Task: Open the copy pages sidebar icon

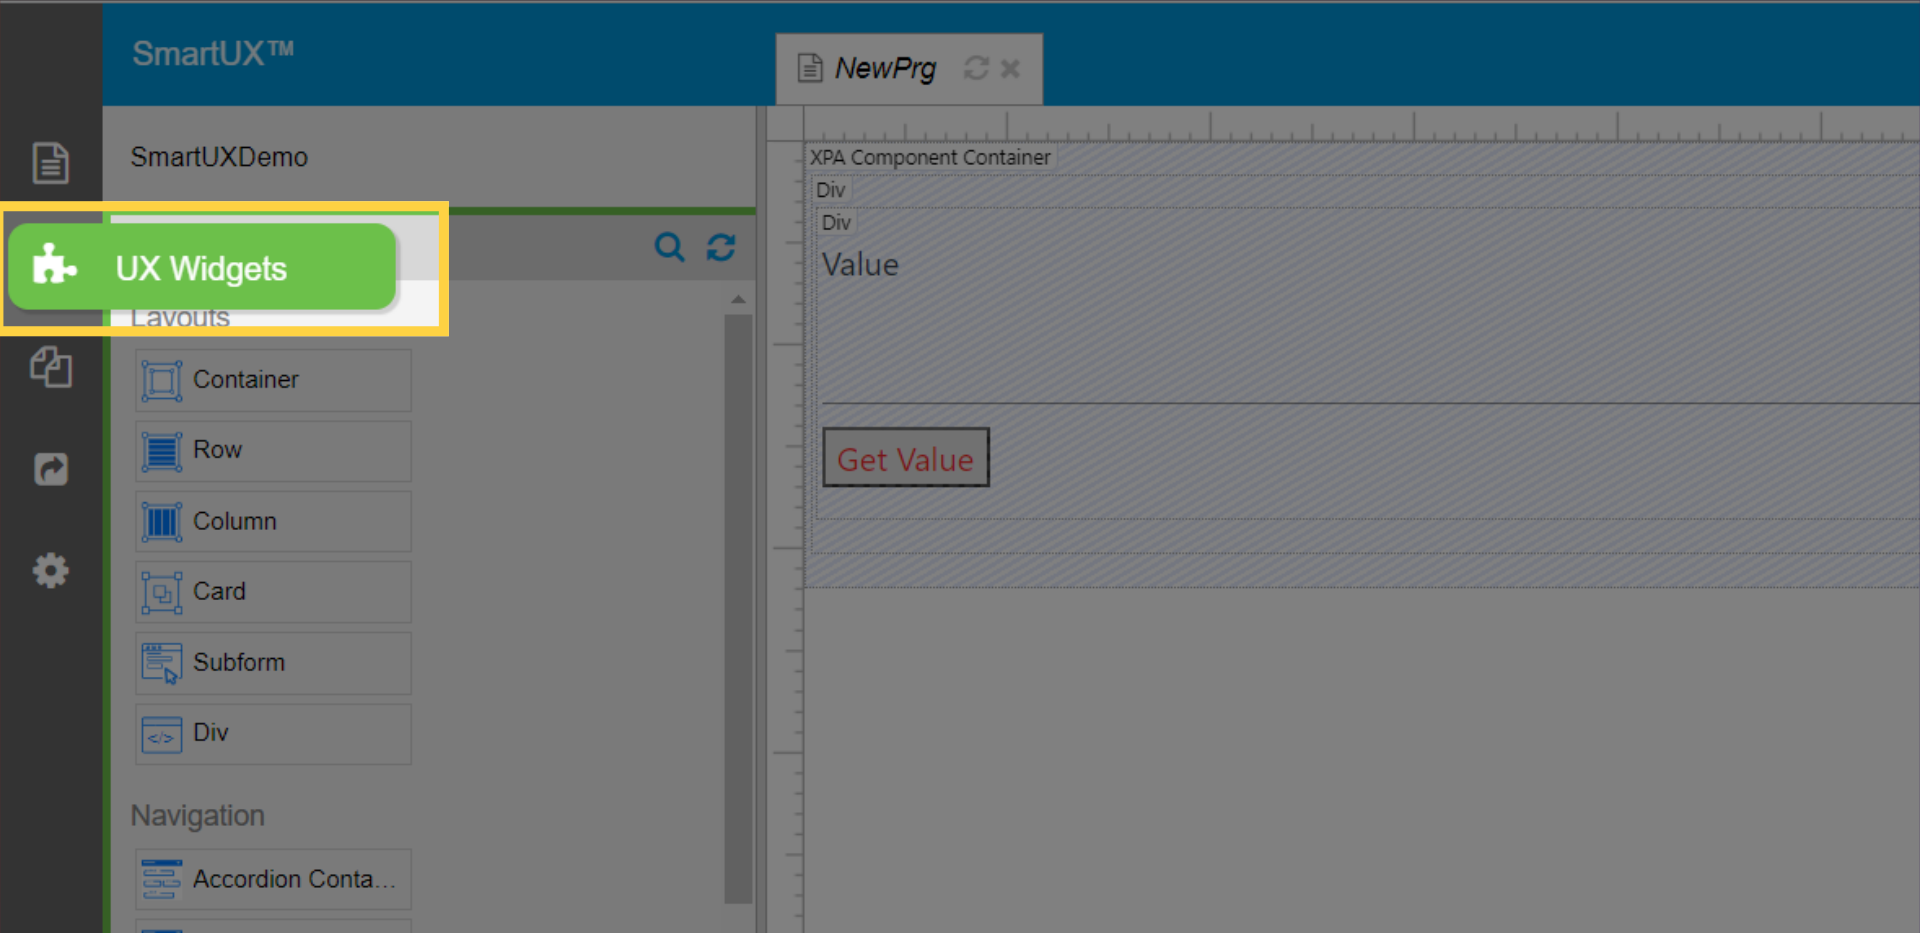Action: click(50, 367)
